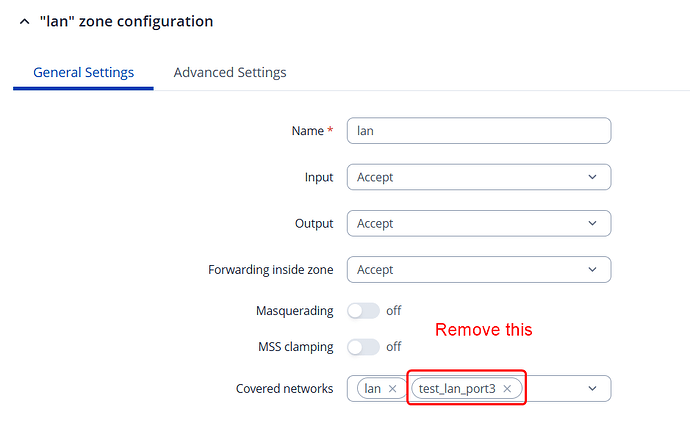Click the "Covered networks" field label

click(x=284, y=388)
